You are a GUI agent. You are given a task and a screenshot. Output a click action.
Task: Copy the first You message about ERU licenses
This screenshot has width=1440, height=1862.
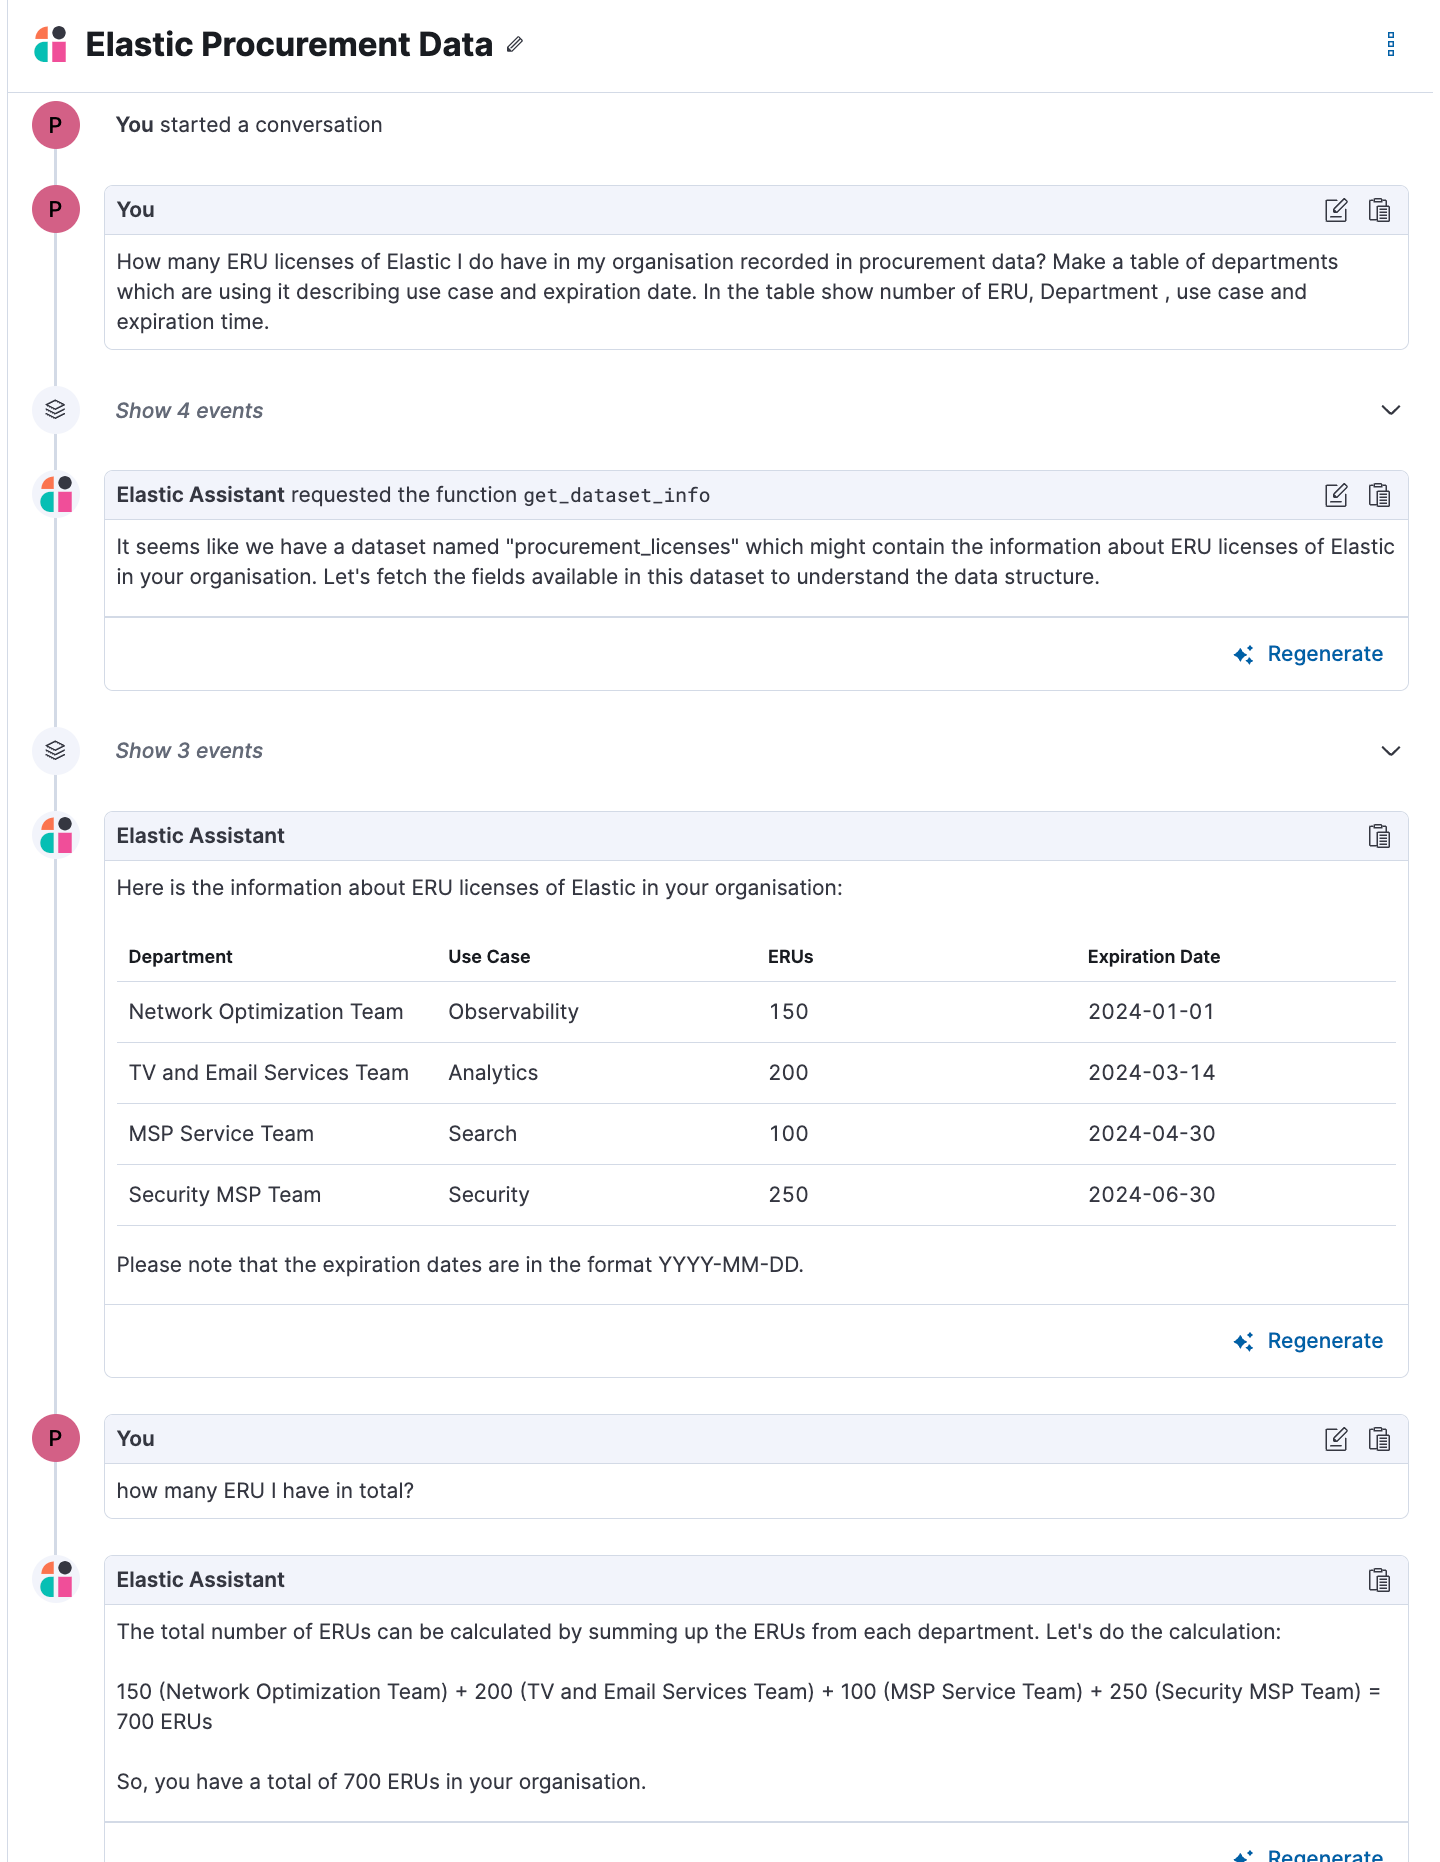click(x=1379, y=210)
